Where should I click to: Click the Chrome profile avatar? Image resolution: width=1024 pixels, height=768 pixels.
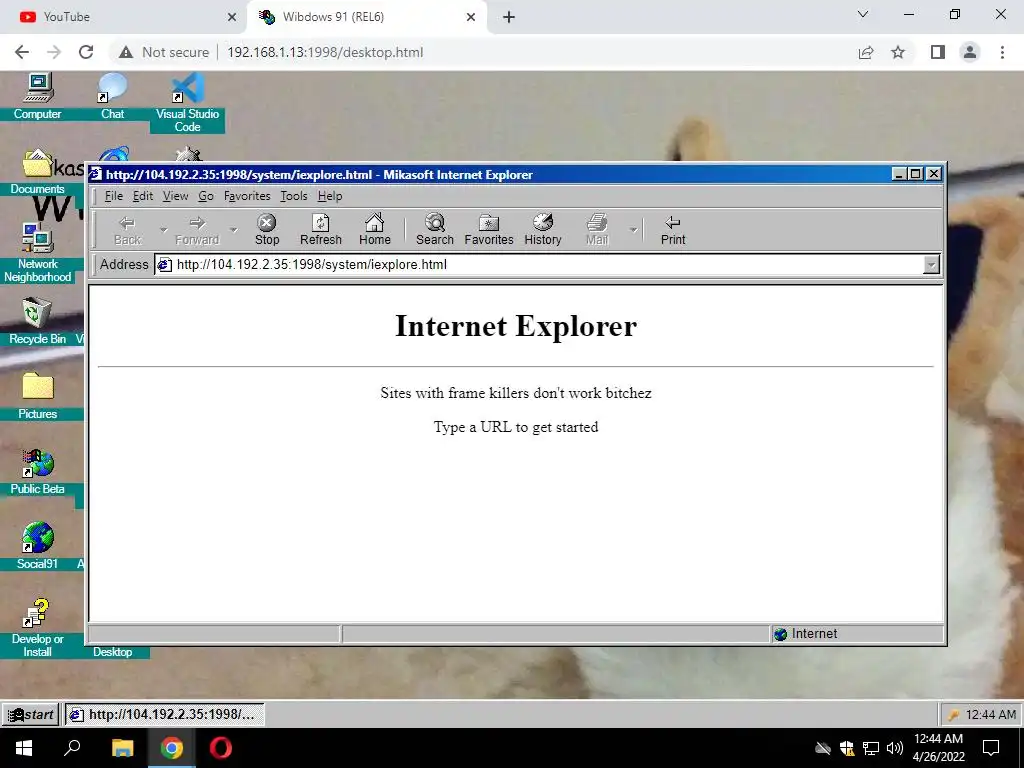tap(970, 52)
